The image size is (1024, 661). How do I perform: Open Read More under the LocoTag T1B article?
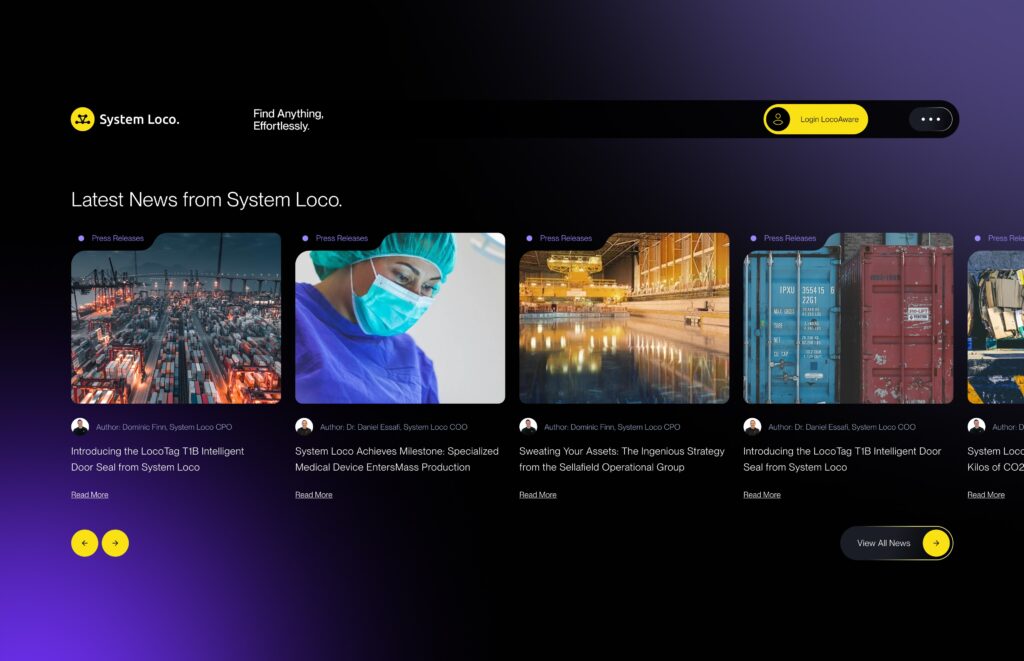[89, 494]
